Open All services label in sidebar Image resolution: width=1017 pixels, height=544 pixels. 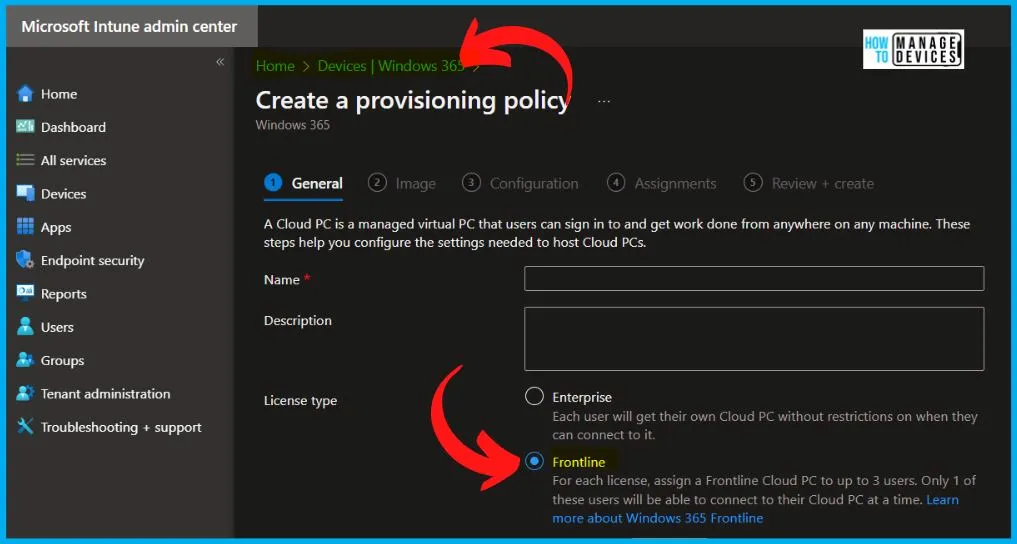(x=73, y=160)
